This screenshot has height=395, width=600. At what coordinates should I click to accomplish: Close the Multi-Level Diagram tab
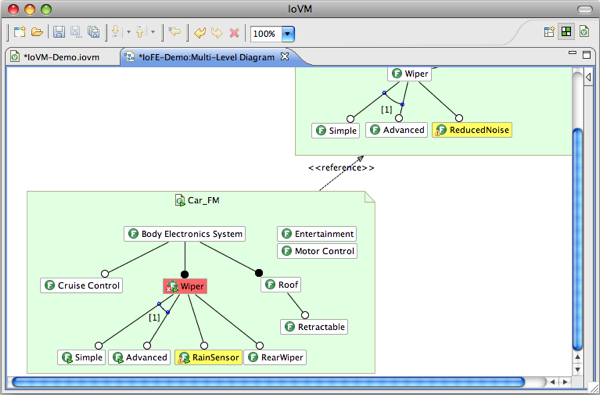[285, 57]
